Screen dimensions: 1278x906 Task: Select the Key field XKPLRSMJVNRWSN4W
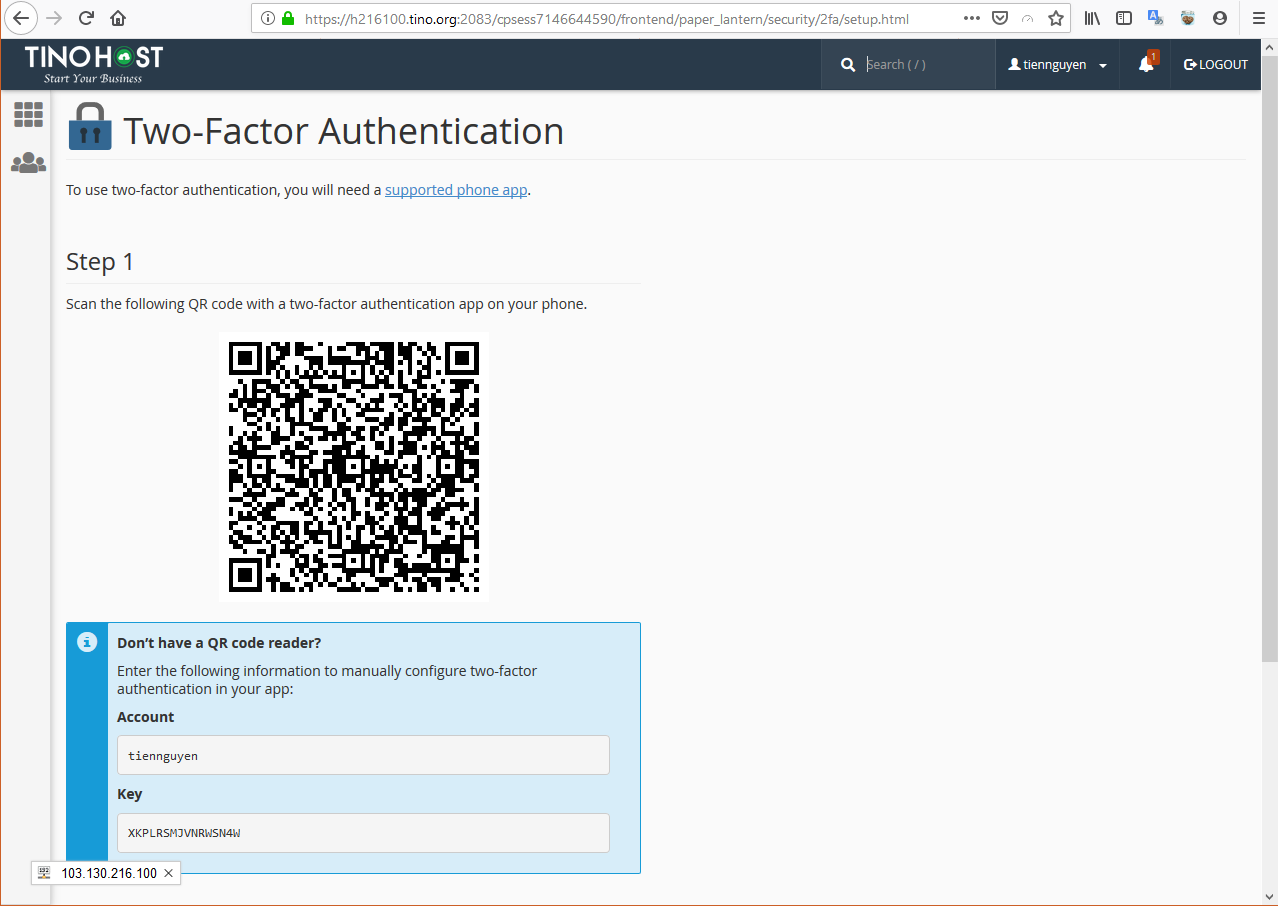pos(363,833)
